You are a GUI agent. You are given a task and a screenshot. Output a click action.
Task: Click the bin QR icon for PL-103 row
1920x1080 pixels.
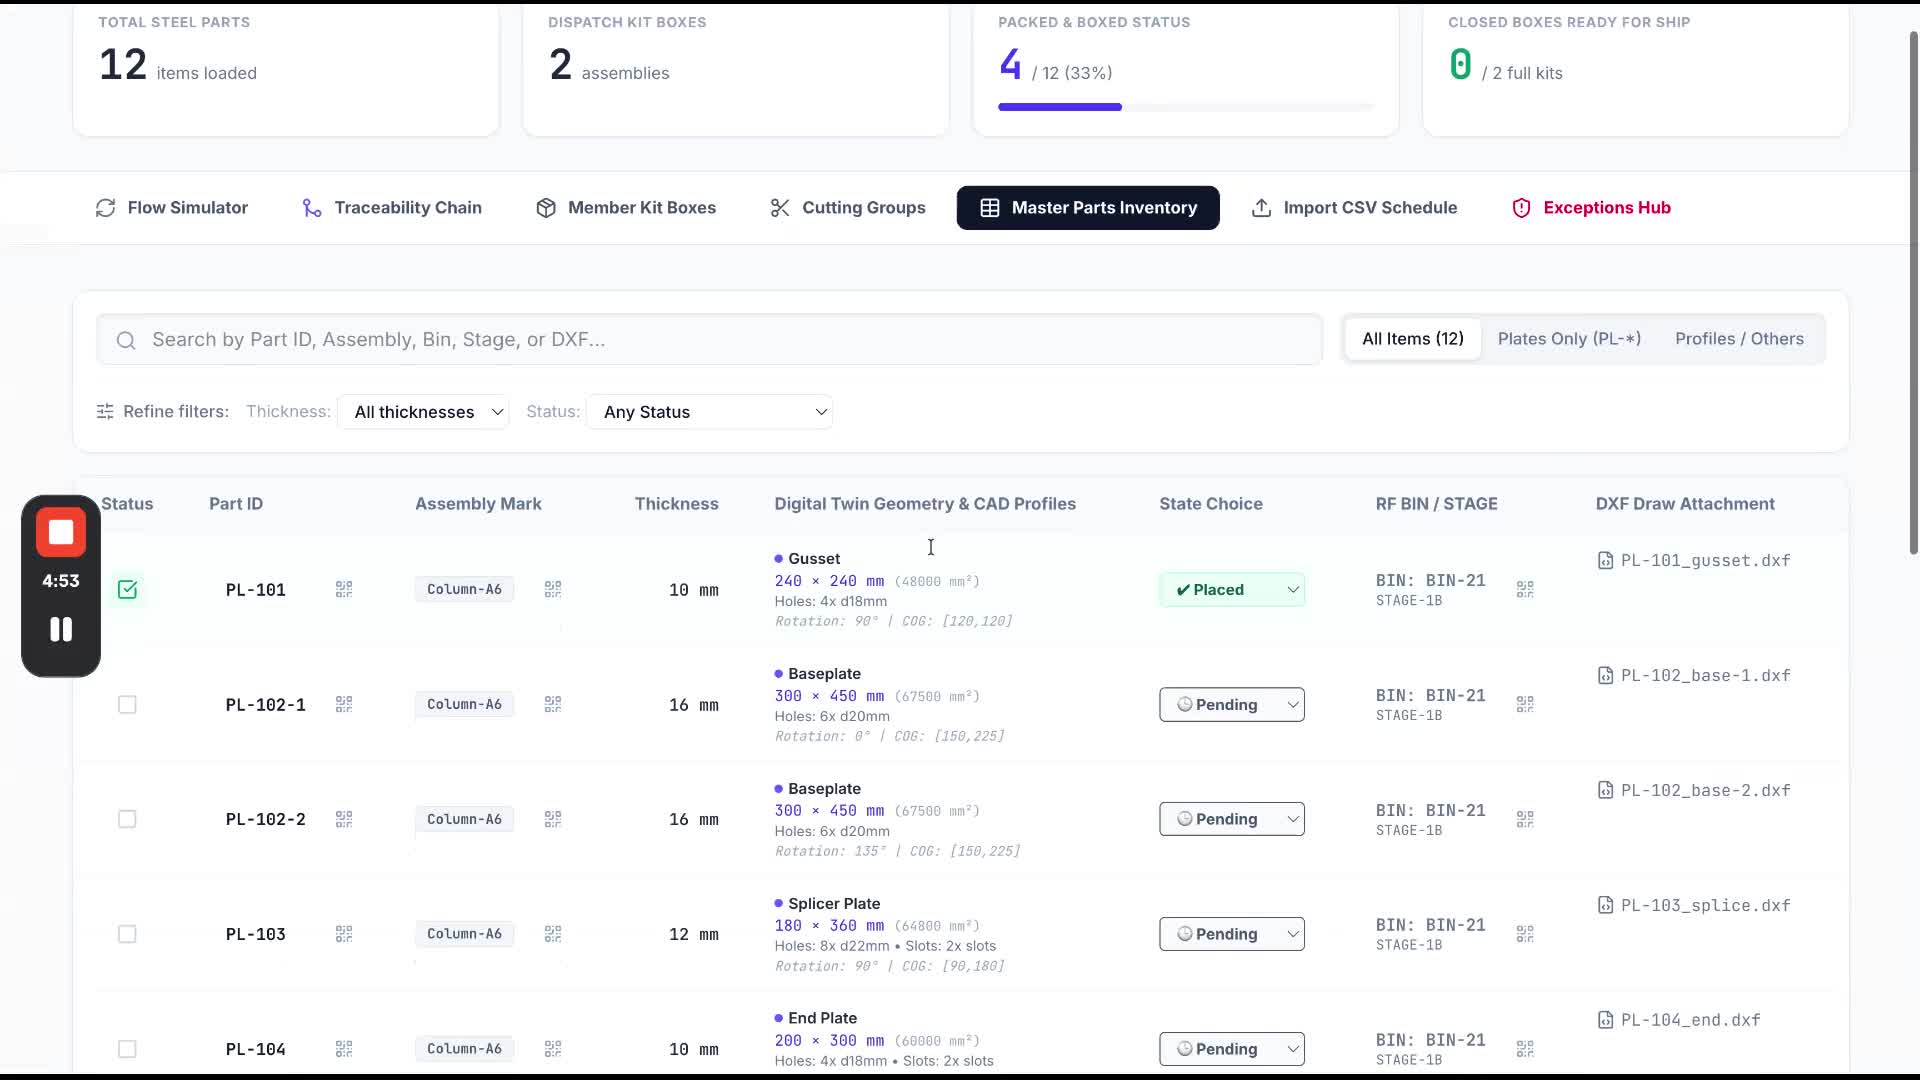coord(1525,934)
